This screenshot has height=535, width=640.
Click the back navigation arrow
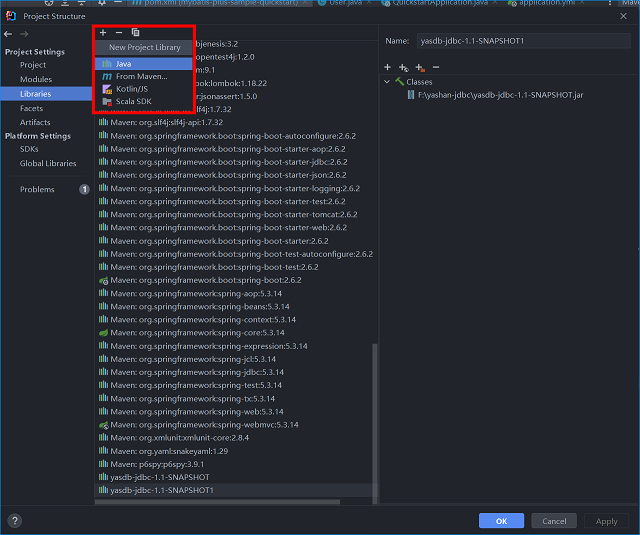[x=9, y=34]
